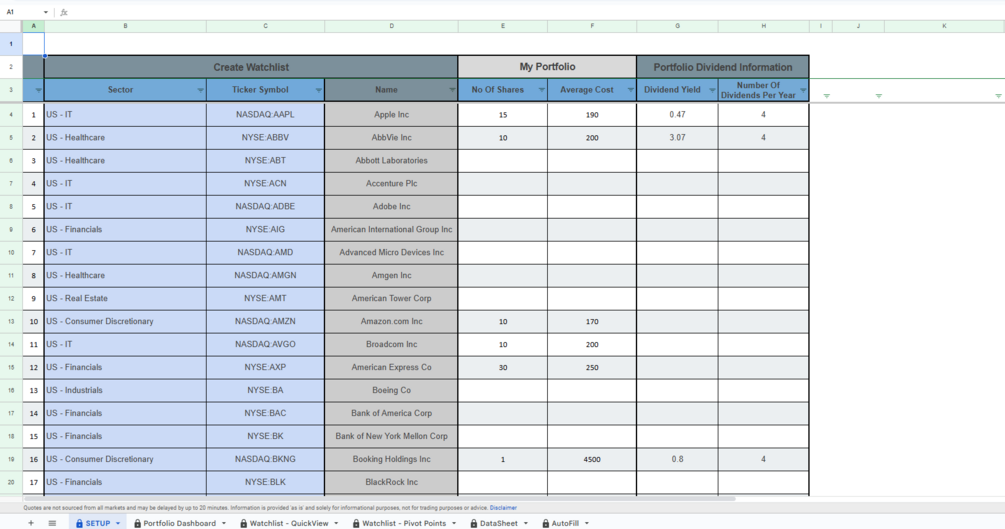Select the American International Group Inc cell
The image size is (1005, 529).
coord(392,230)
